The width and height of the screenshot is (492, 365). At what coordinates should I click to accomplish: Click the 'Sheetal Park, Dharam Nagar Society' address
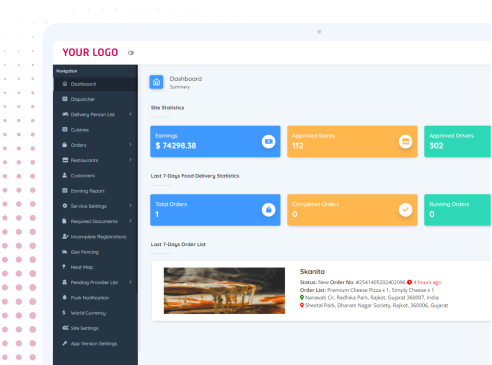point(377,305)
